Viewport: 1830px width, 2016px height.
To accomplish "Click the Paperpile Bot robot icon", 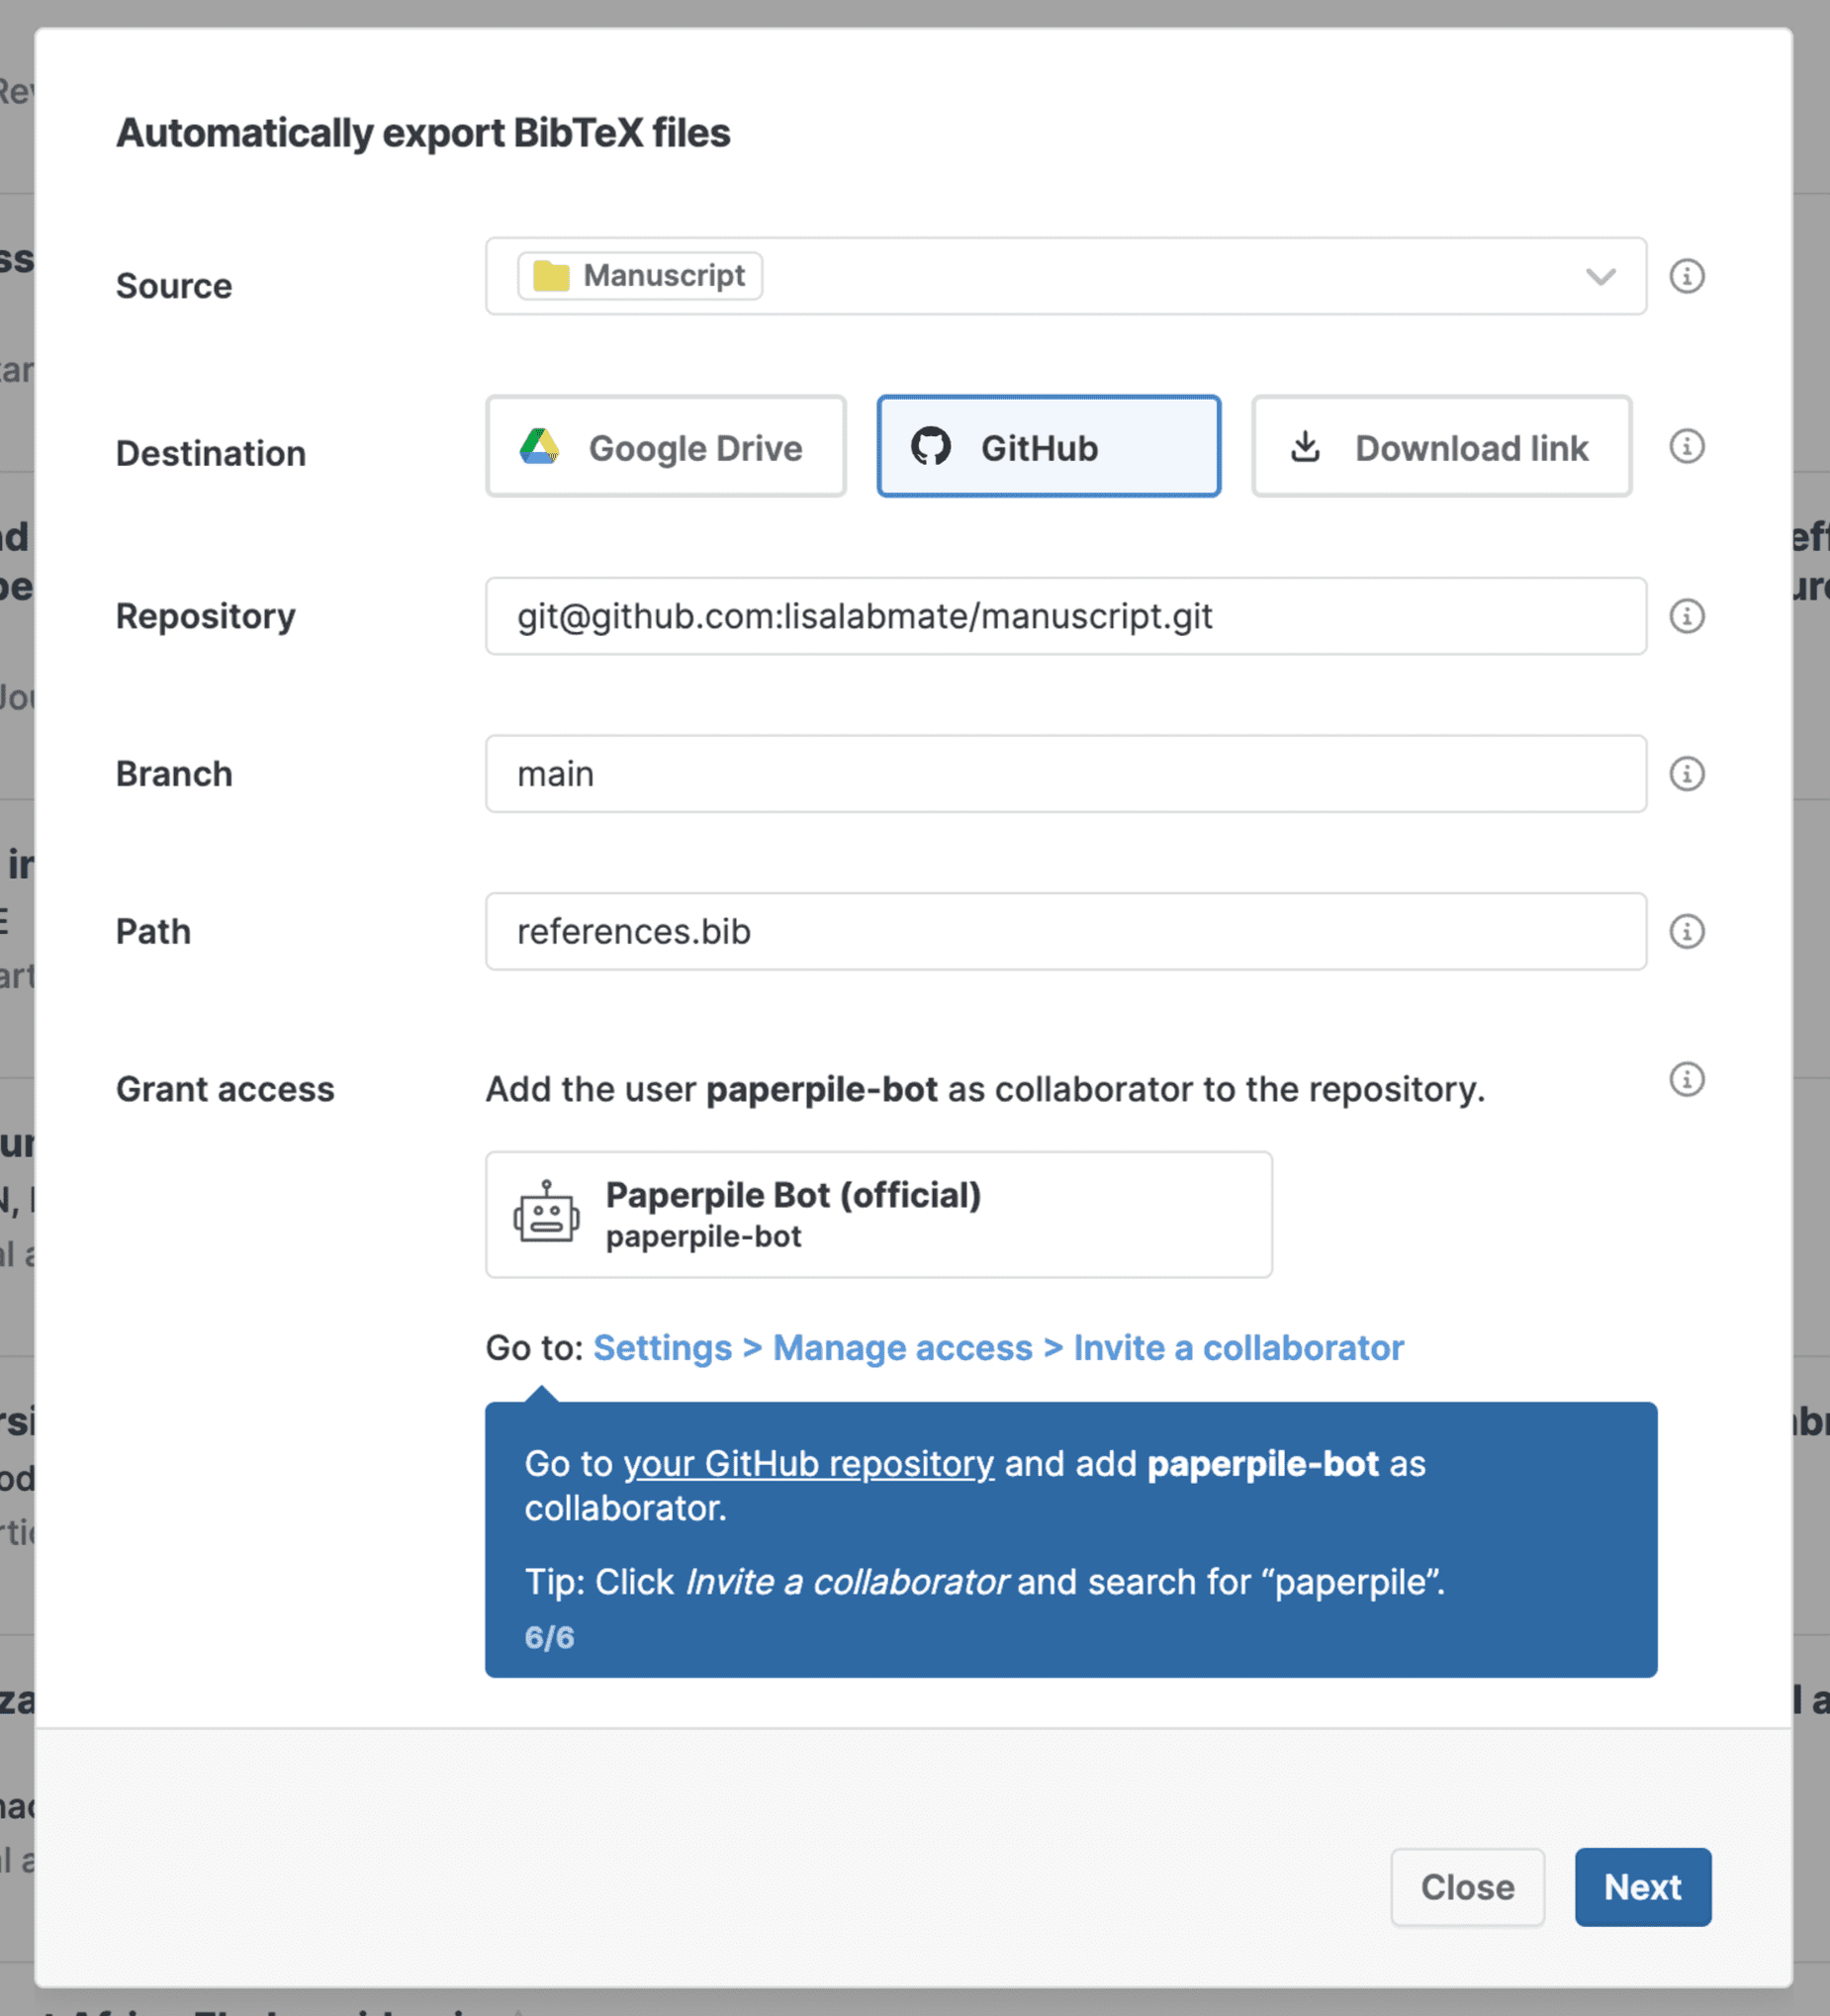I will point(546,1213).
